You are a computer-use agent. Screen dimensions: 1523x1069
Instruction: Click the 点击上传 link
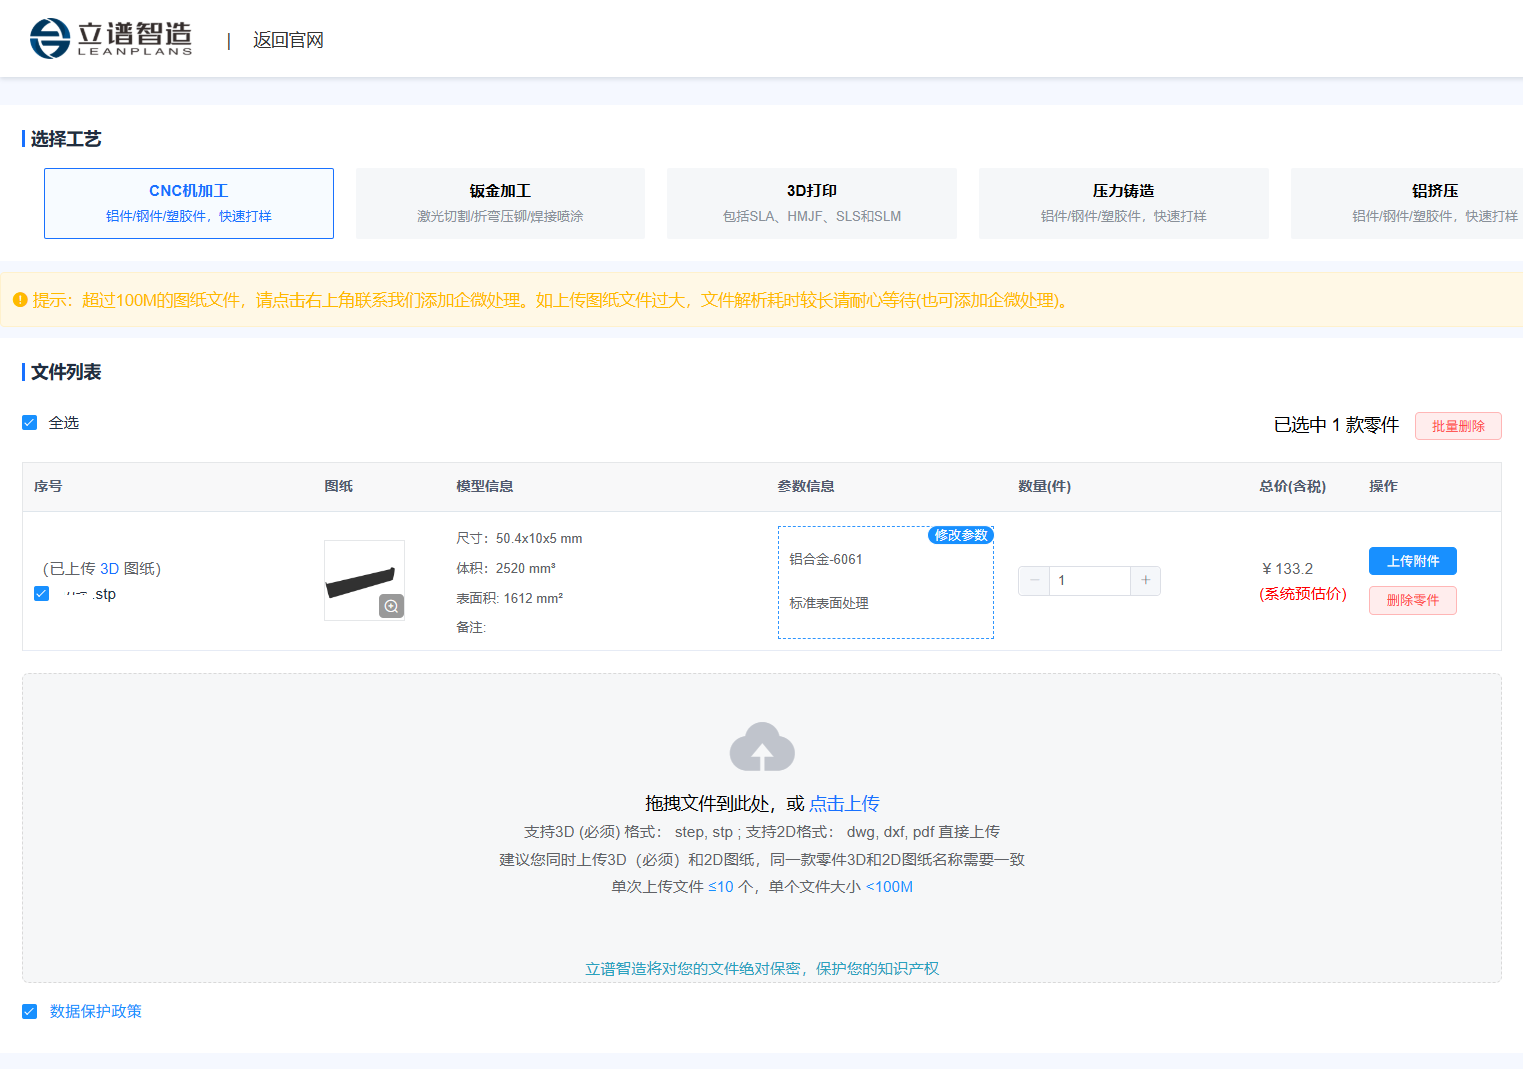tap(844, 803)
